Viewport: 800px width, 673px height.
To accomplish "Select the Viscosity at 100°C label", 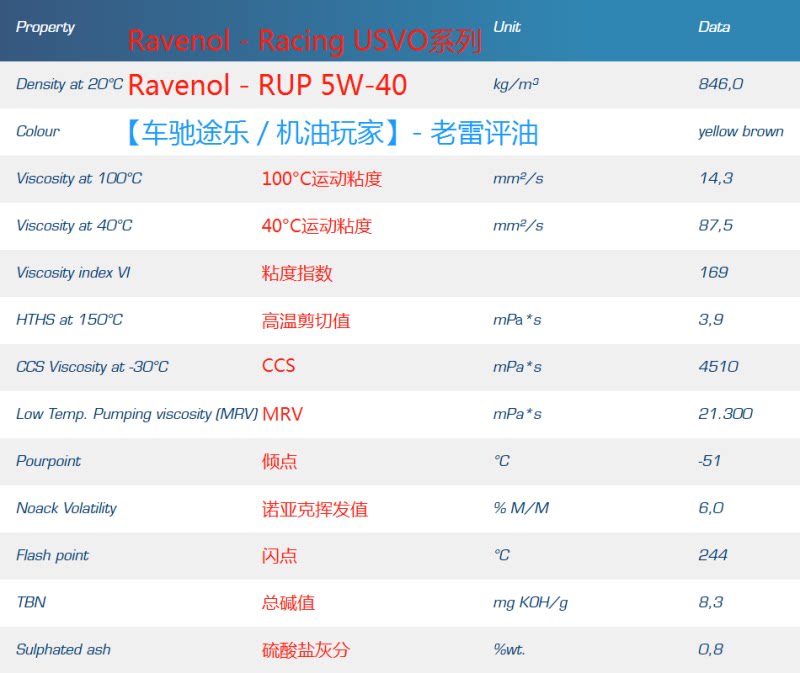I will click(x=79, y=178).
